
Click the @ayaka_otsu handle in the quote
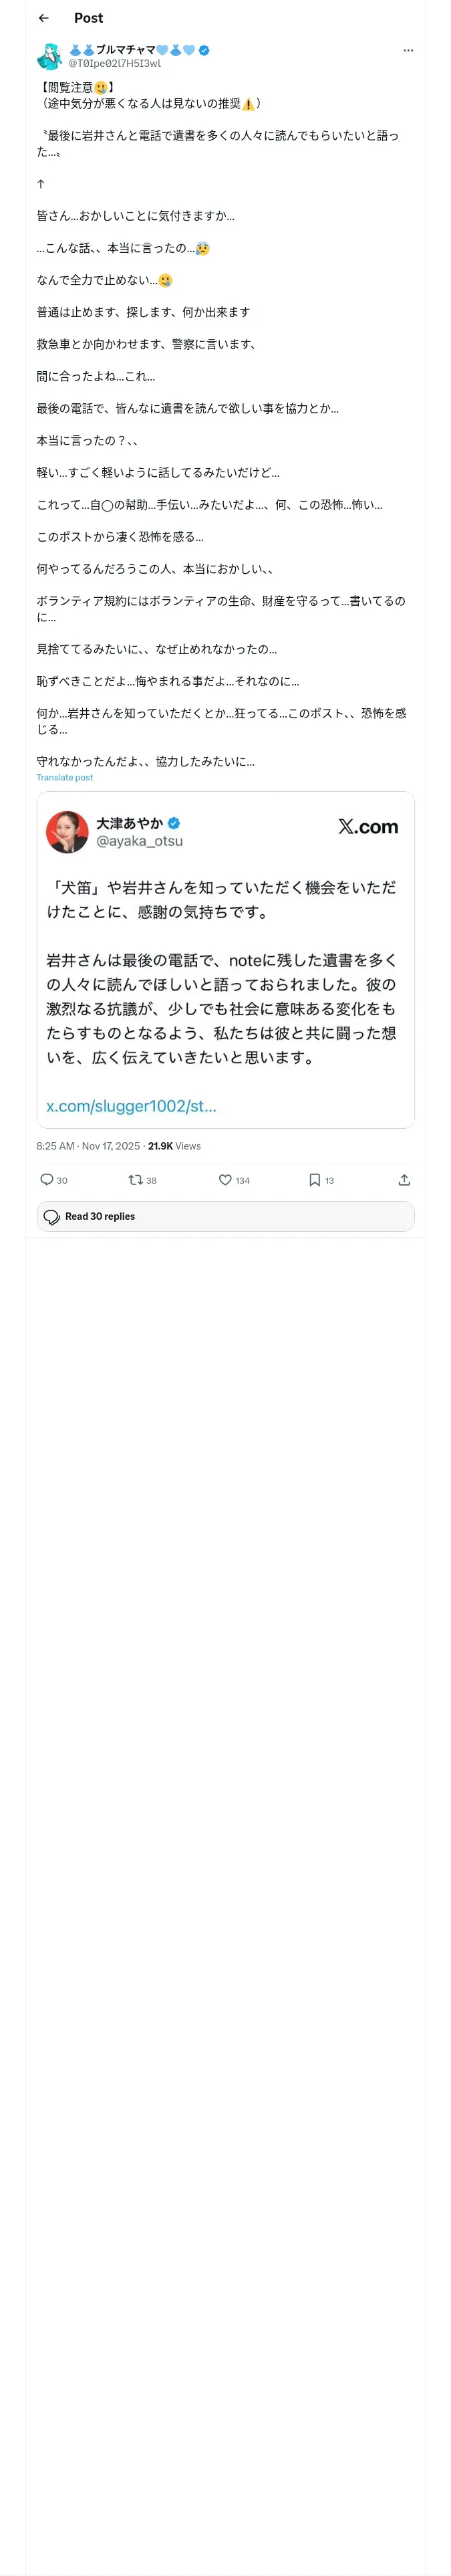point(139,841)
